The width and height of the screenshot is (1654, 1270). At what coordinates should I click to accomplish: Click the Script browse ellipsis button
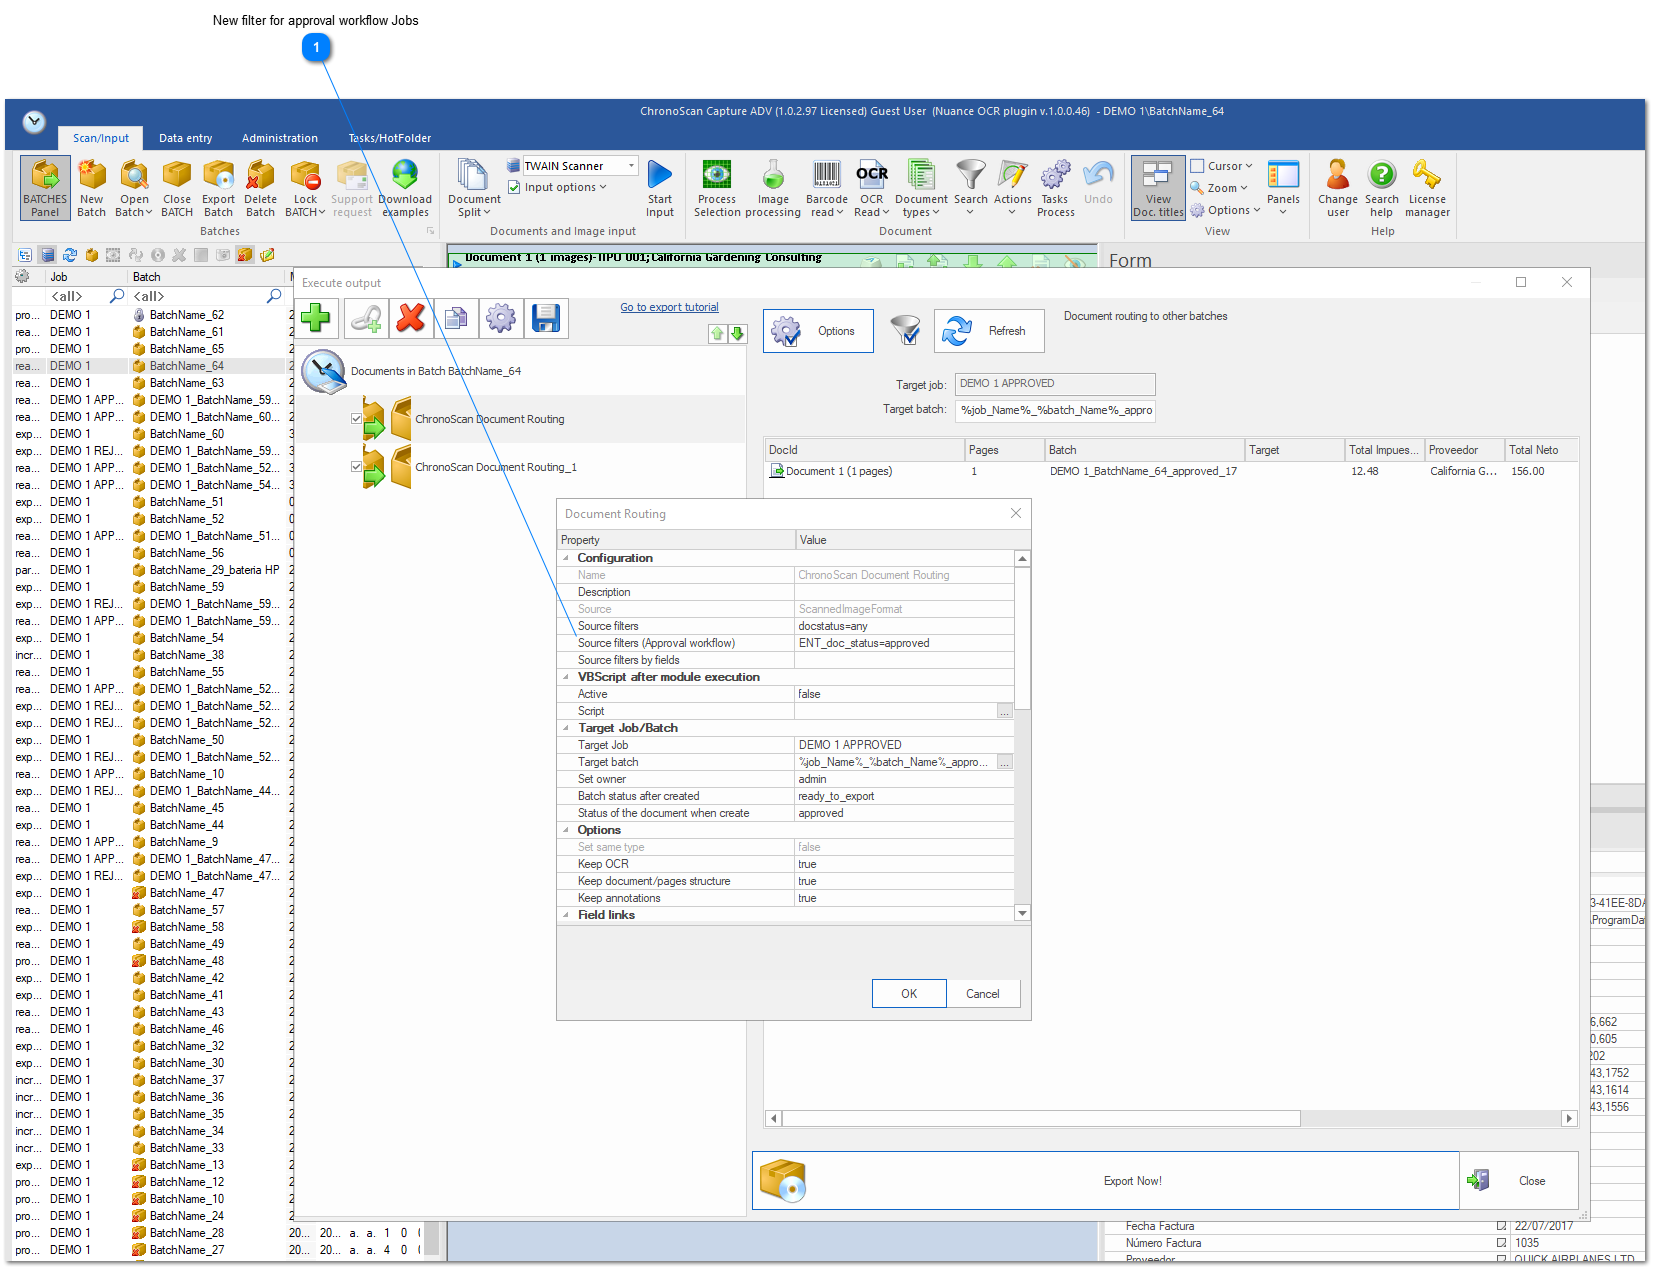1004,711
